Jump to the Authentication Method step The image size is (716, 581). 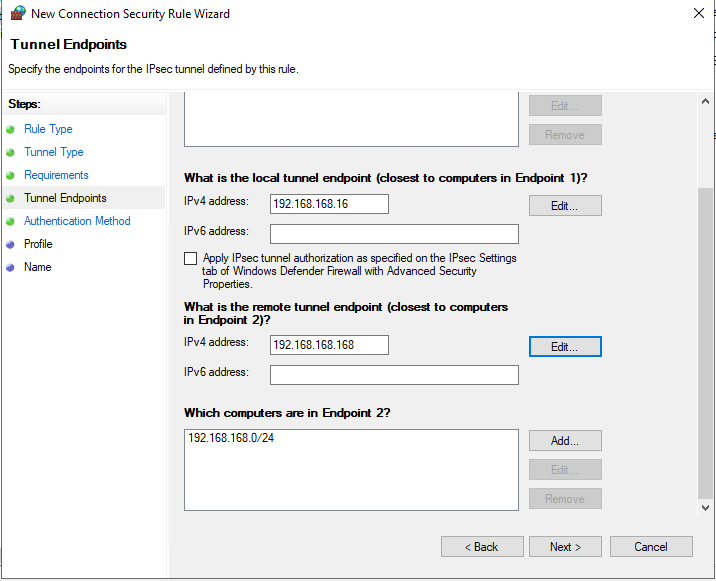click(77, 221)
